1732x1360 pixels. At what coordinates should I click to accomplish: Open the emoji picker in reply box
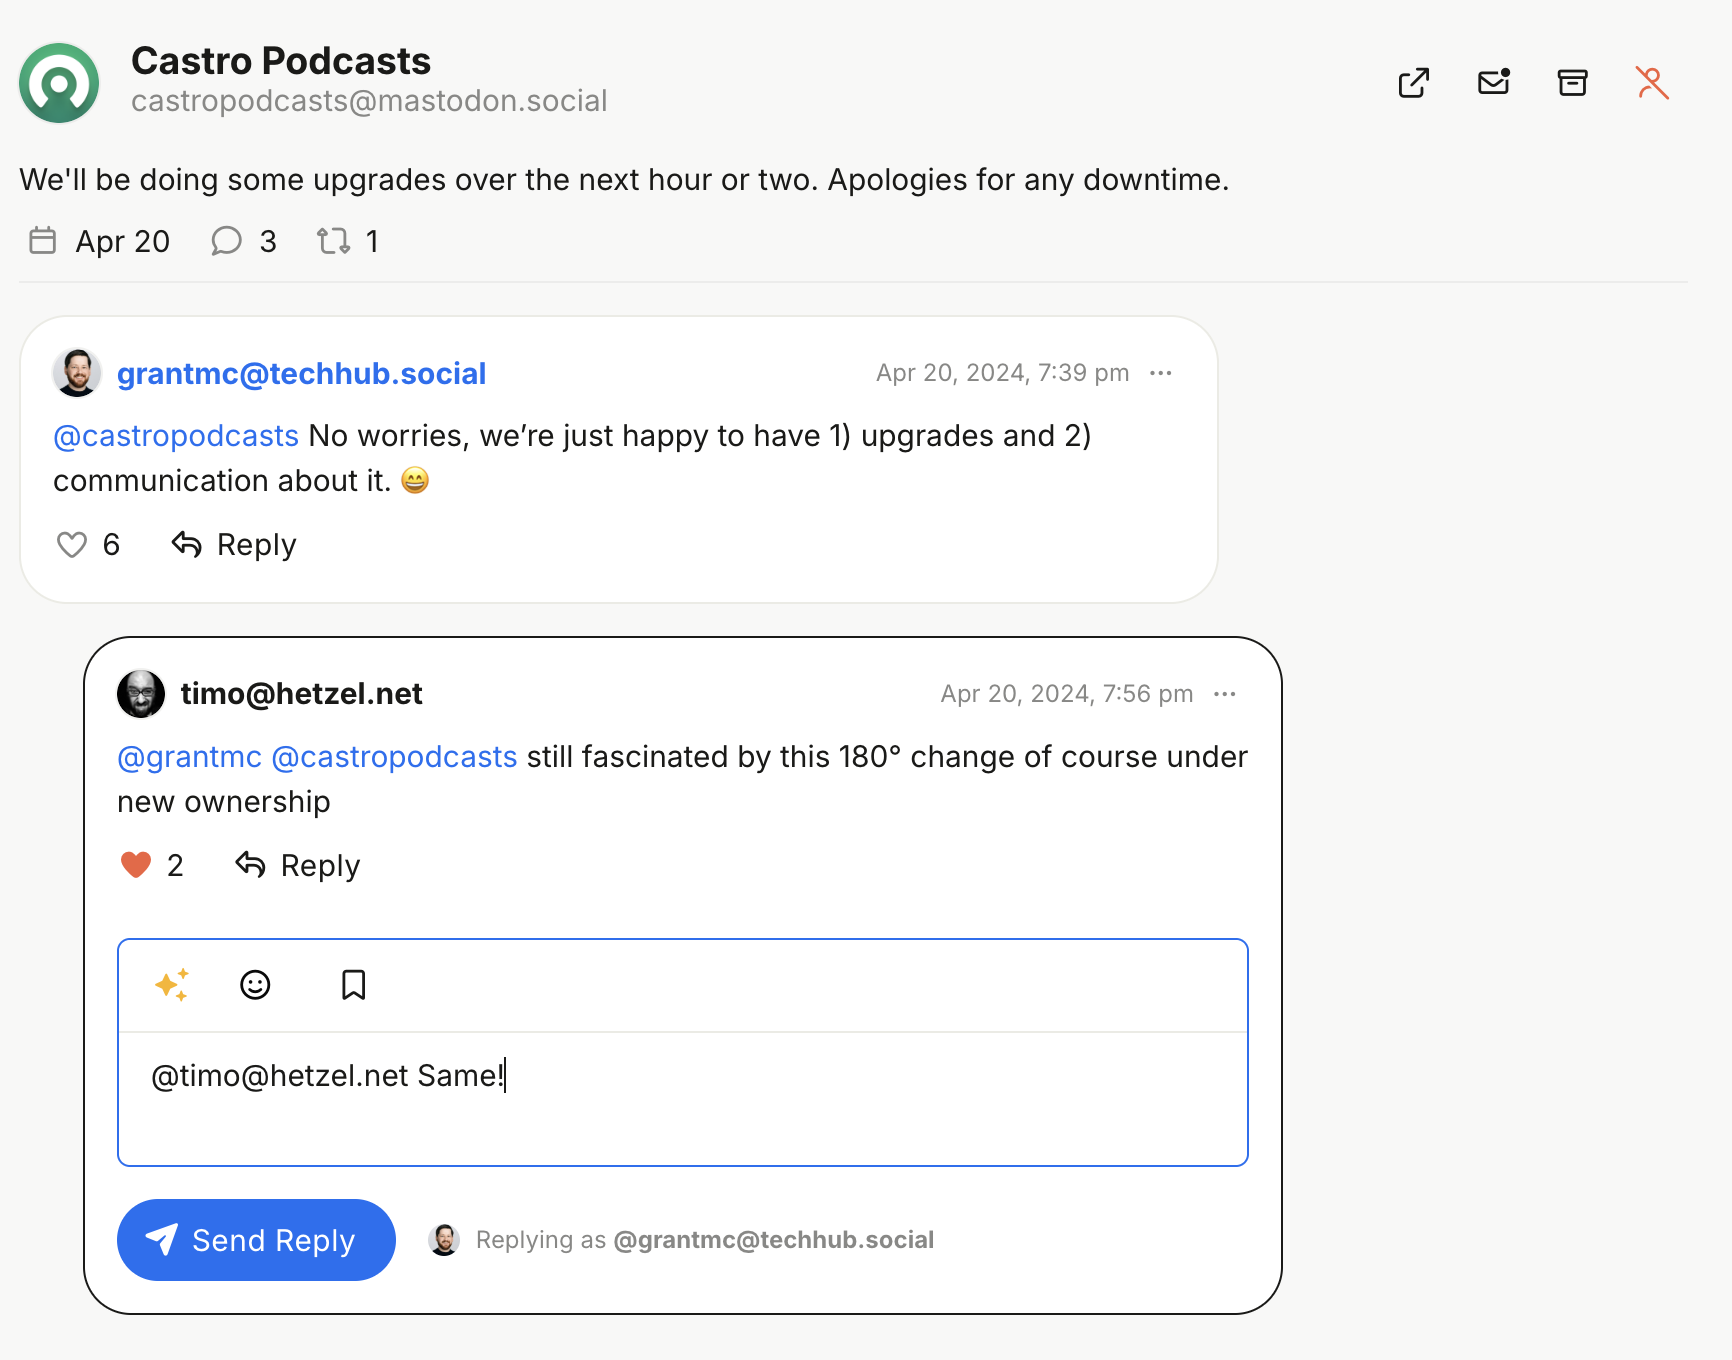tap(255, 985)
